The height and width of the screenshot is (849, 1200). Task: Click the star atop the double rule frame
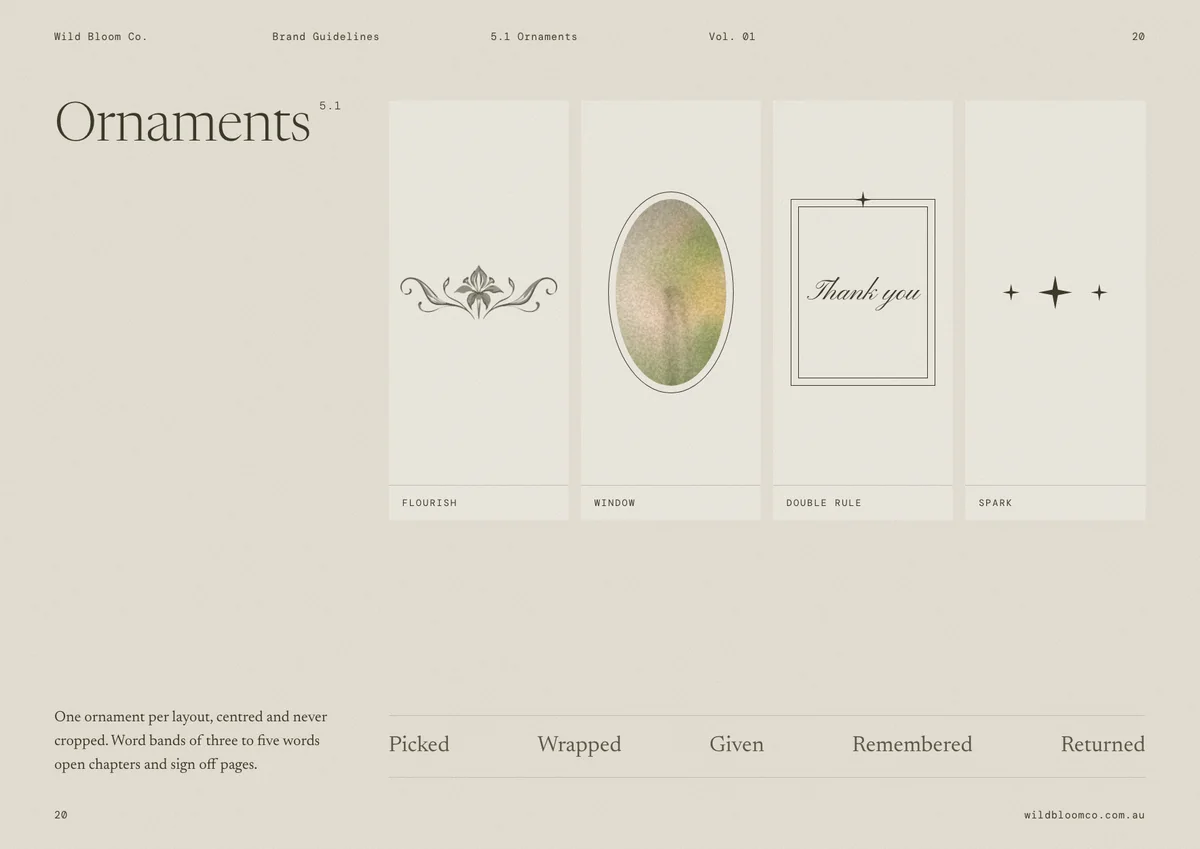pyautogui.click(x=863, y=199)
